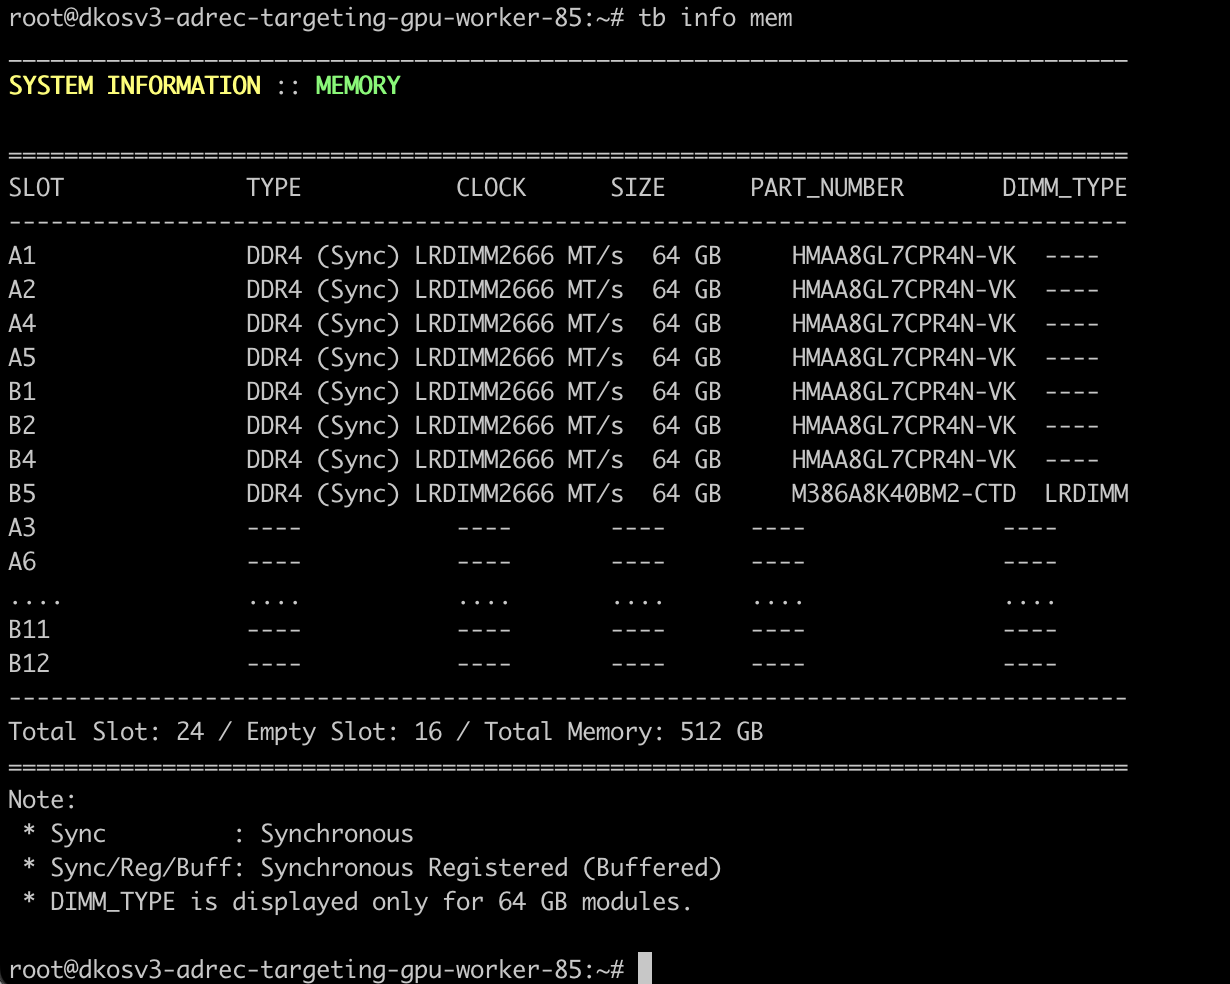The height and width of the screenshot is (984, 1230).
Task: Click the cursor block at bottom prompt
Action: [645, 969]
